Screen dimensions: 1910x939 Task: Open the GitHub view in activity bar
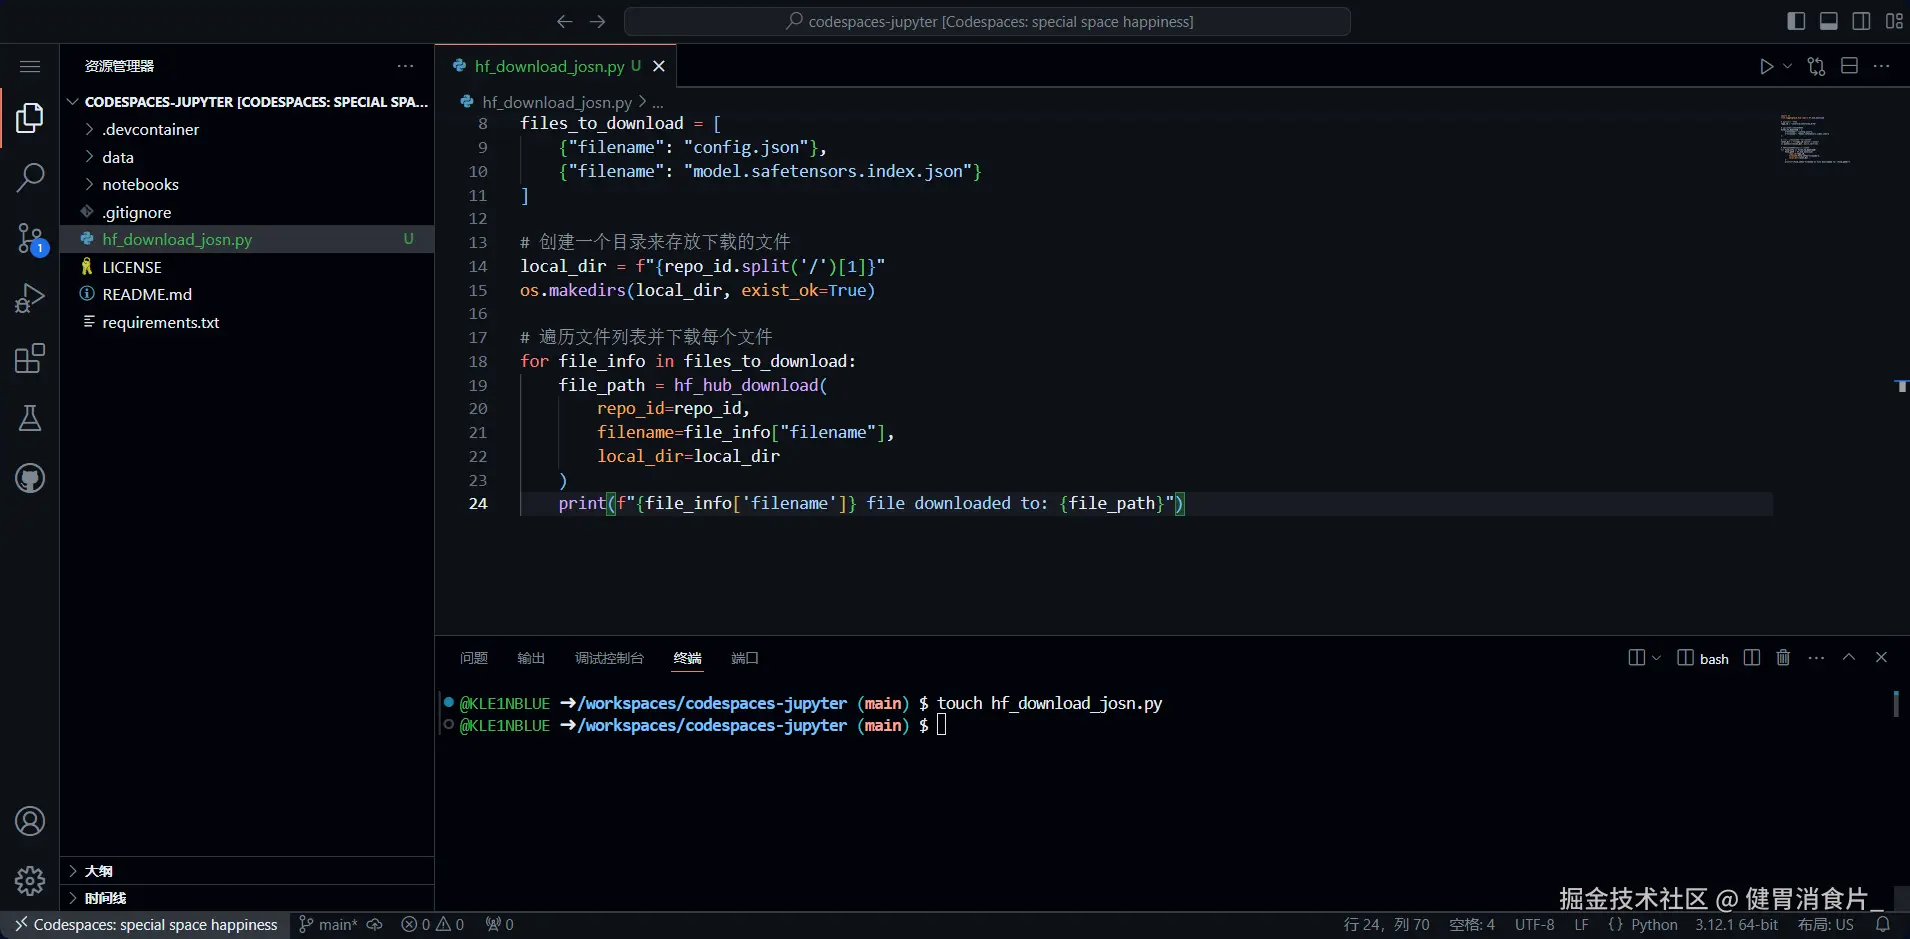(30, 478)
